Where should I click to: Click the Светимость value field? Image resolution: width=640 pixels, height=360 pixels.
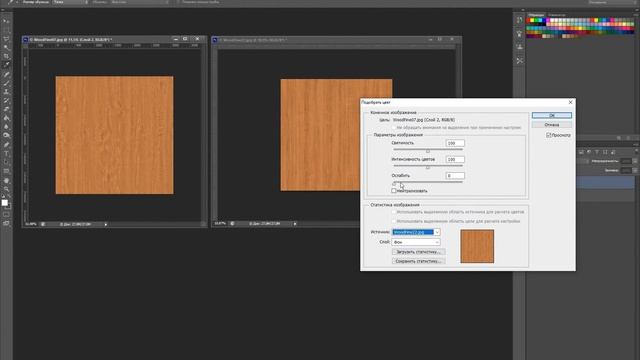[x=455, y=143]
